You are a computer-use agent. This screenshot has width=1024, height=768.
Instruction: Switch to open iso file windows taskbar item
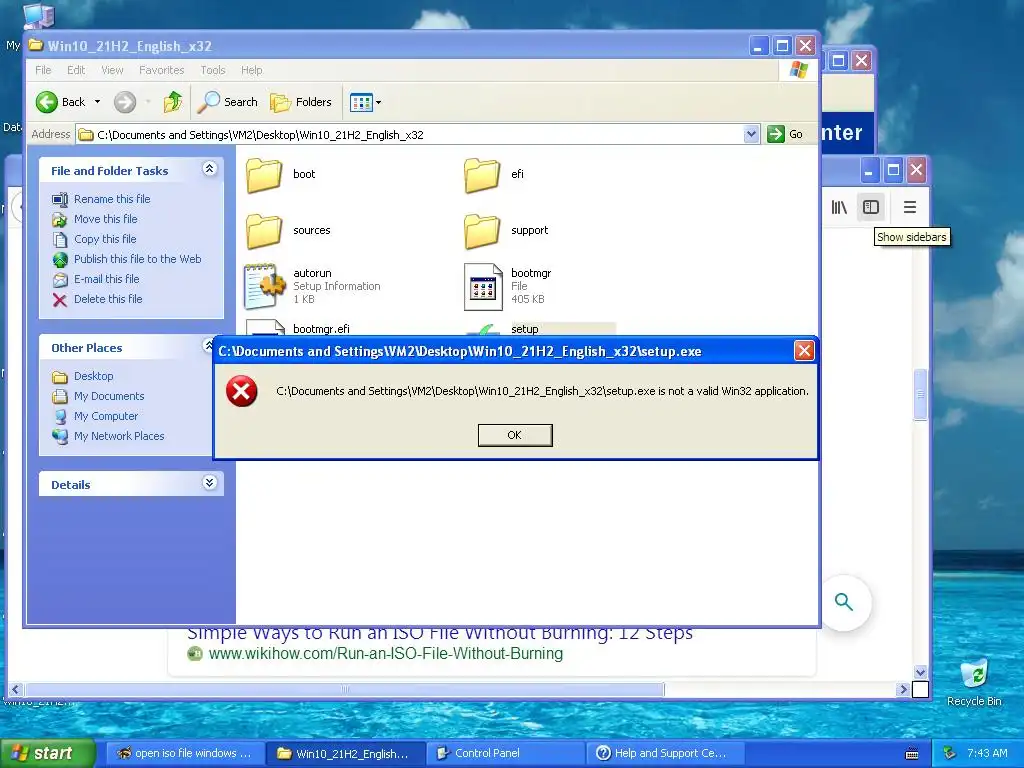(x=184, y=753)
